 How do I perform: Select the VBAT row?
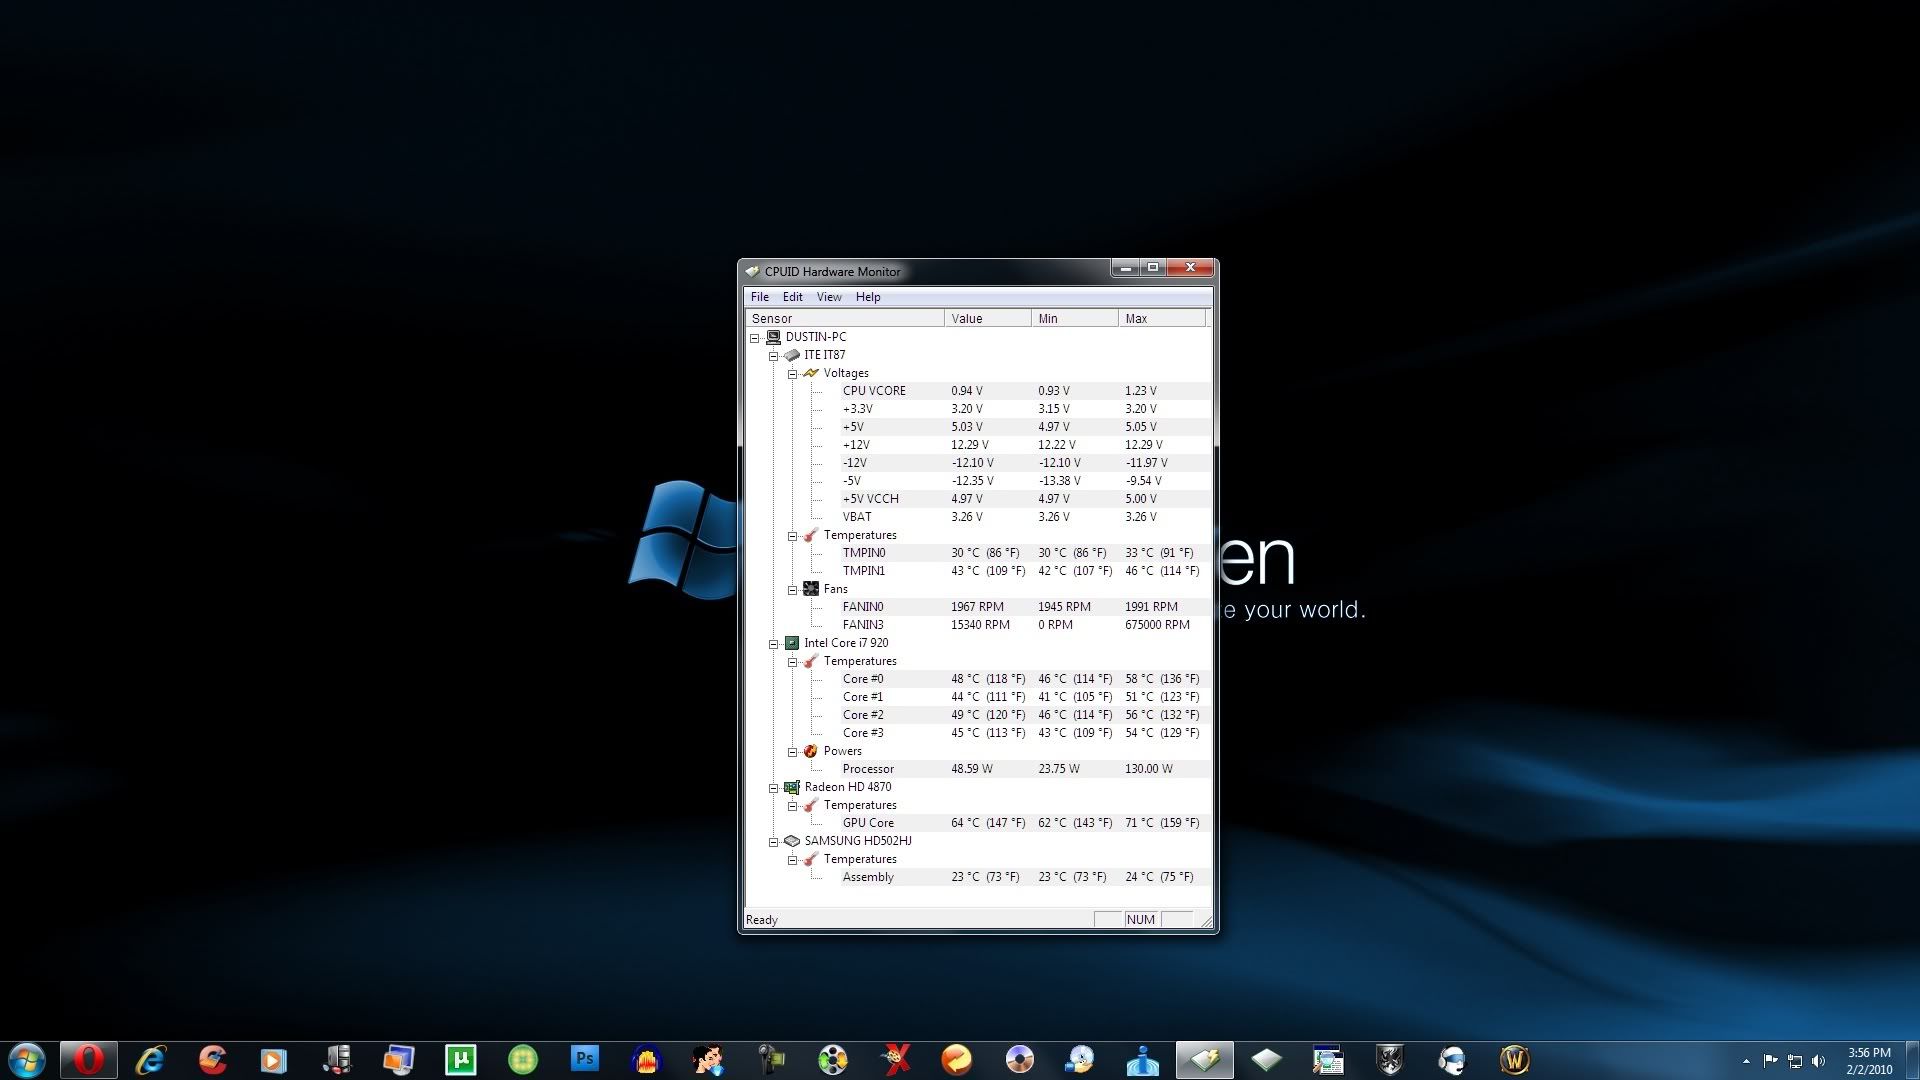tap(1025, 517)
